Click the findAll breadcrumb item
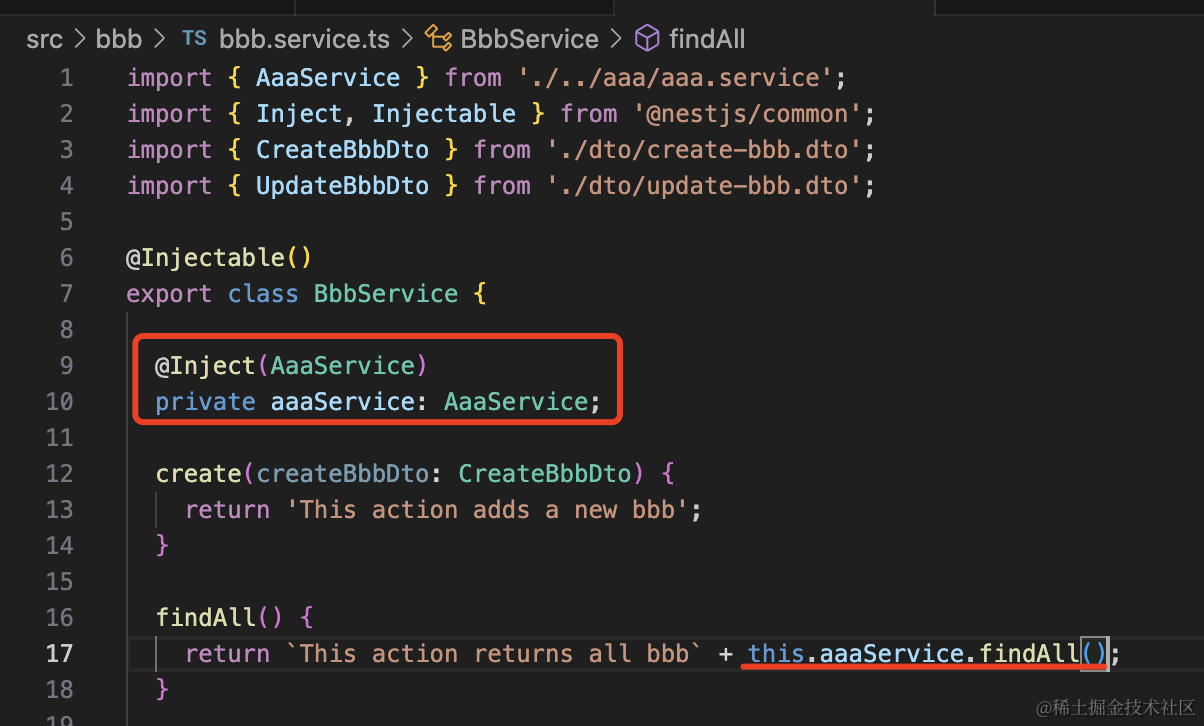Viewport: 1204px width, 726px height. pos(707,39)
